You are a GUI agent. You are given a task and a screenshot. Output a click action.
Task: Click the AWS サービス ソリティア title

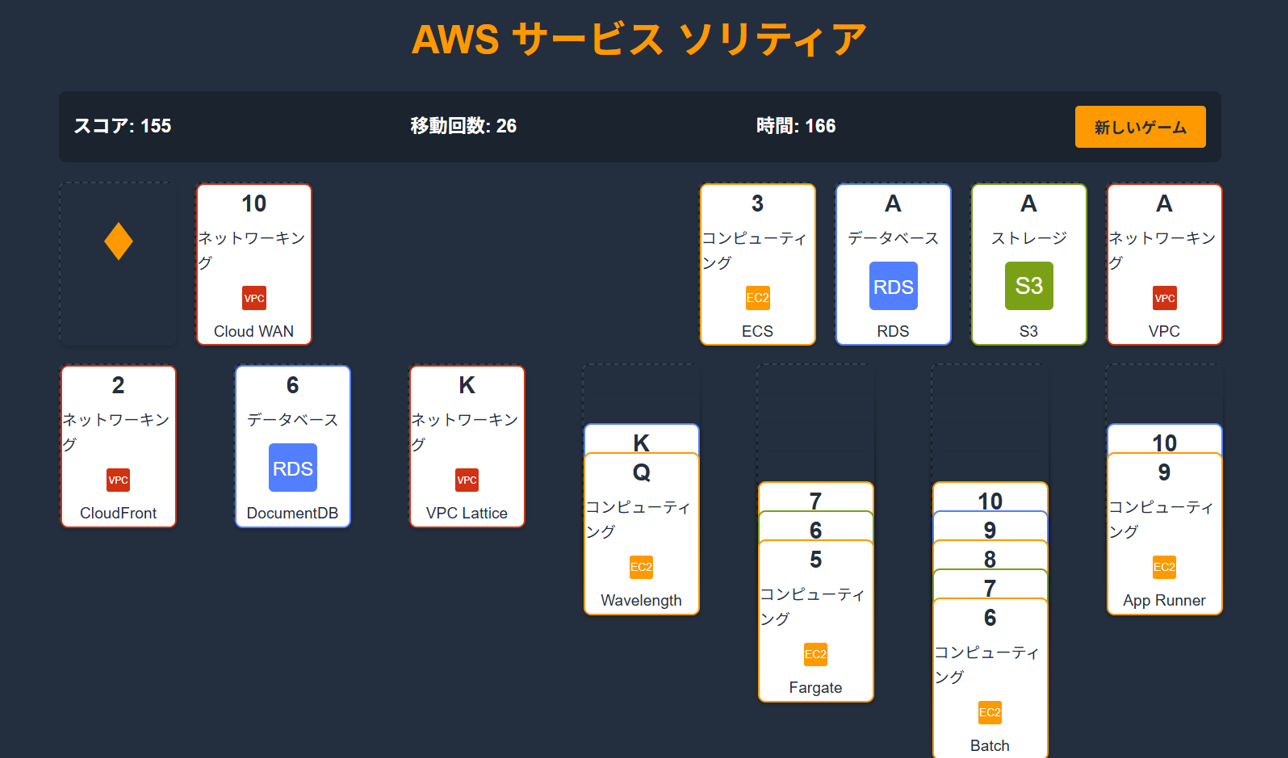640,39
